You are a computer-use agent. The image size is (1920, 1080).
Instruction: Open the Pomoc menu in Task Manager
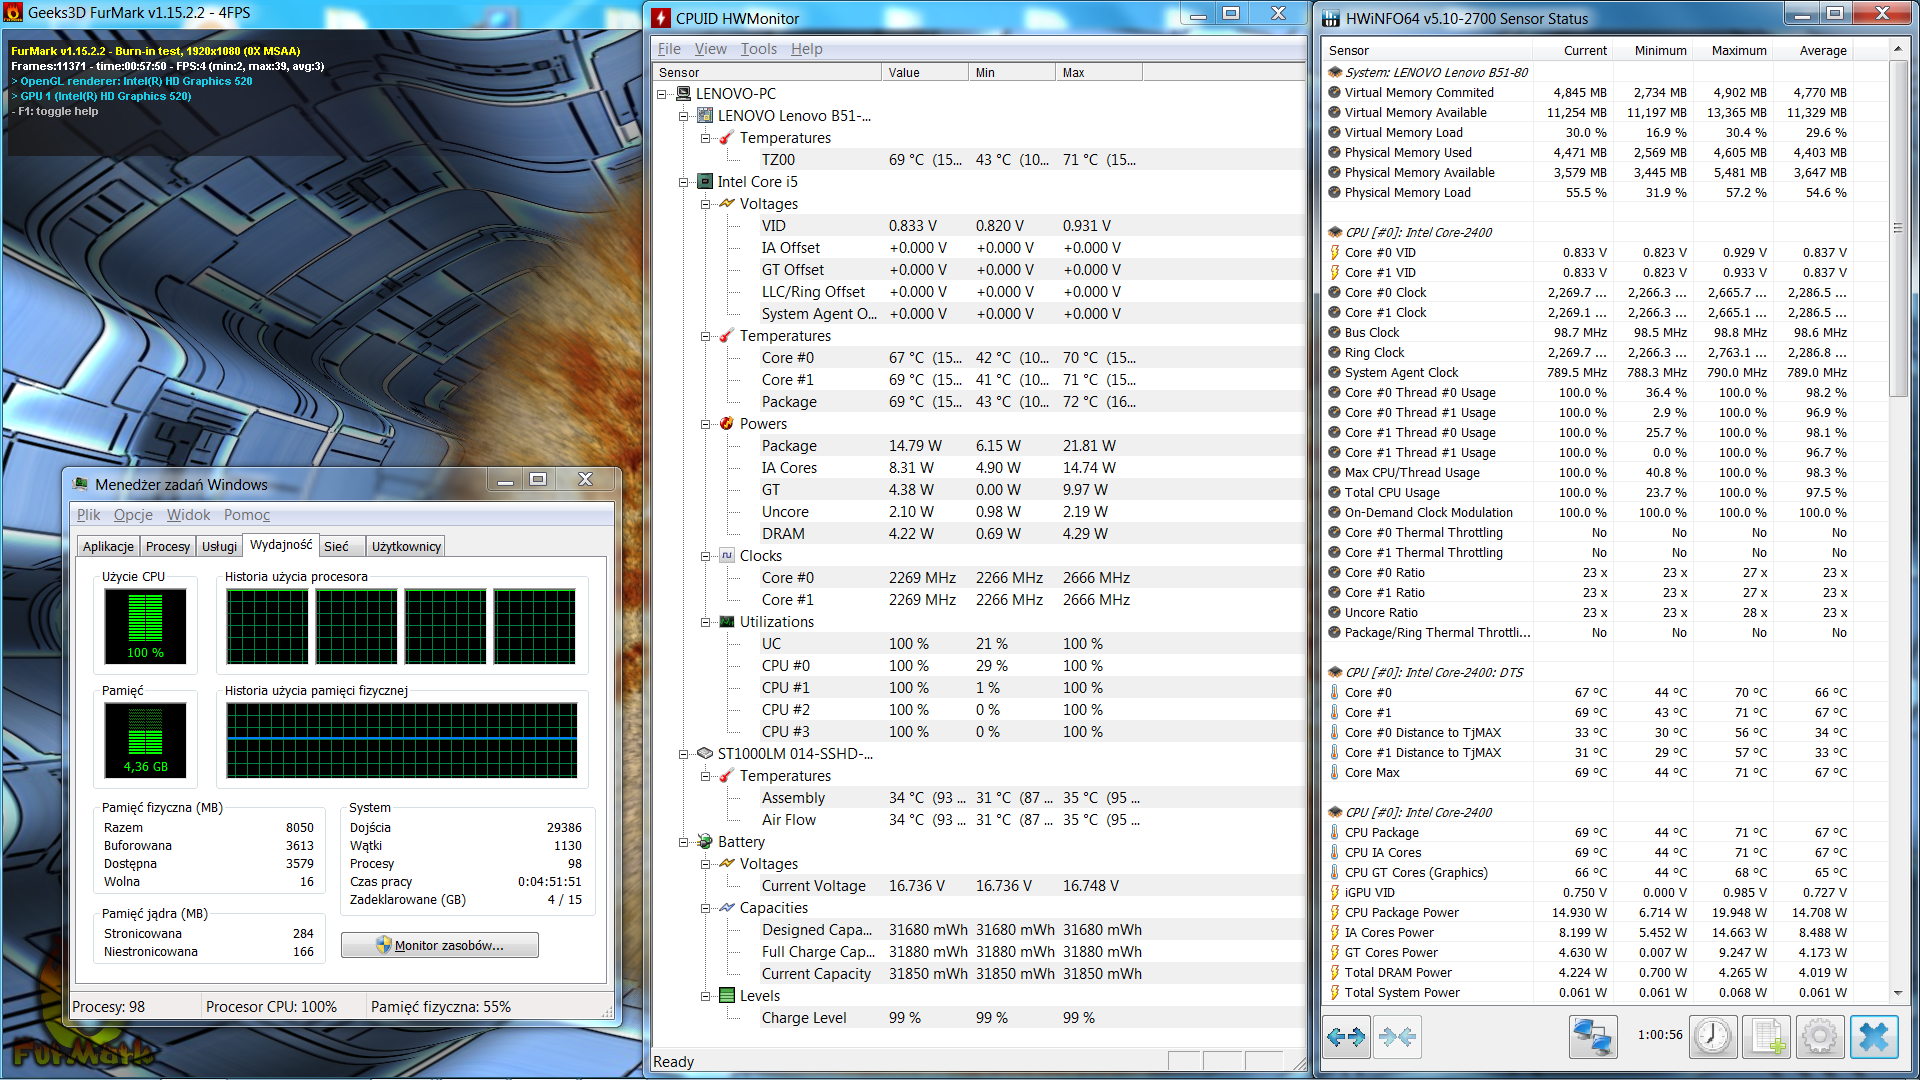pos(247,515)
